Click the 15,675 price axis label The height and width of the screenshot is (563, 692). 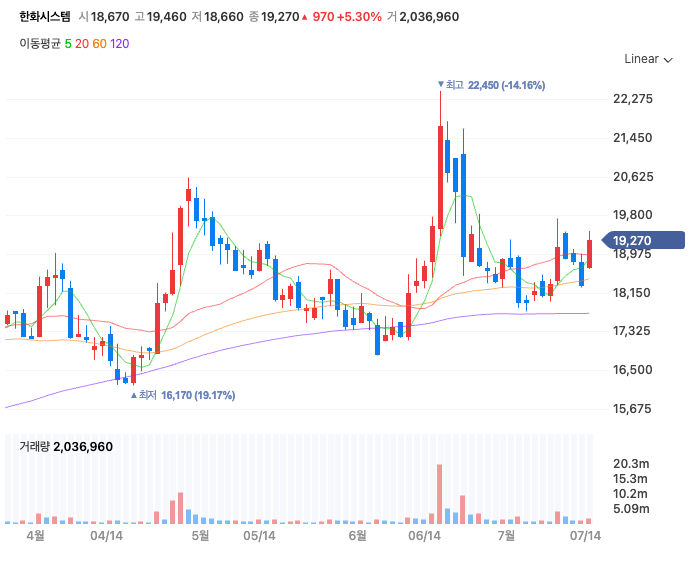(x=632, y=409)
